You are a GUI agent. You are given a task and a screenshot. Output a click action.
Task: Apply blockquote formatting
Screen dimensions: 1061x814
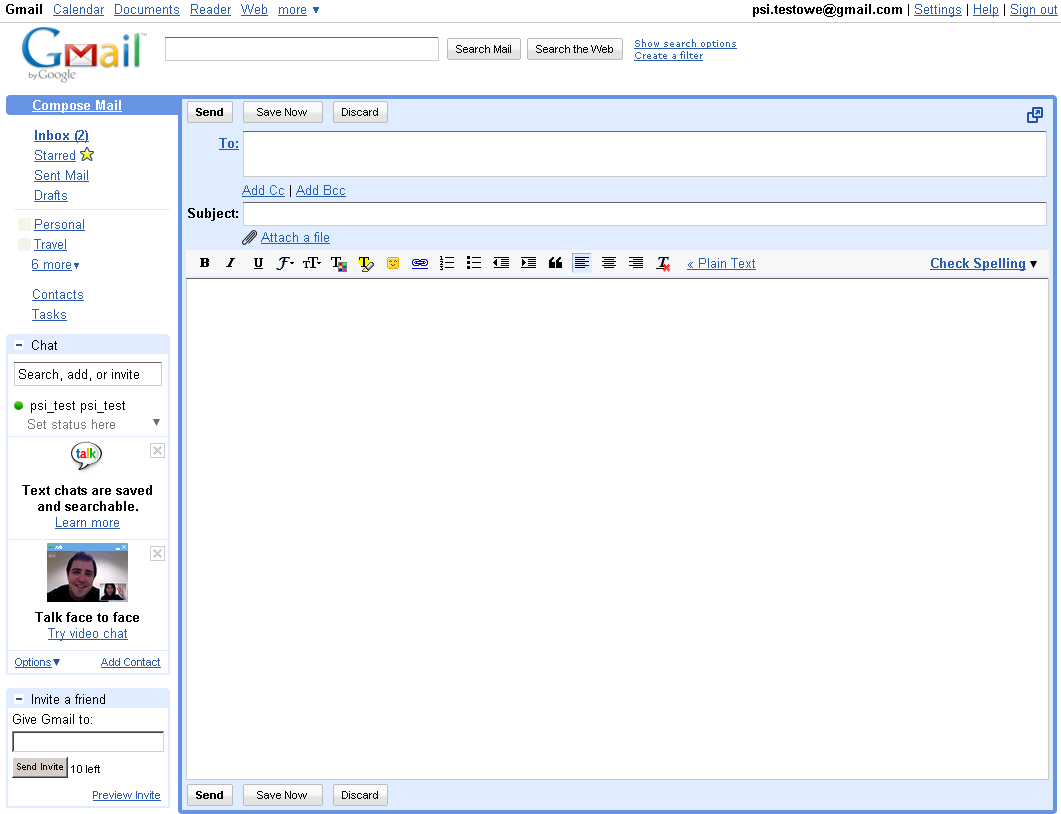coord(555,263)
